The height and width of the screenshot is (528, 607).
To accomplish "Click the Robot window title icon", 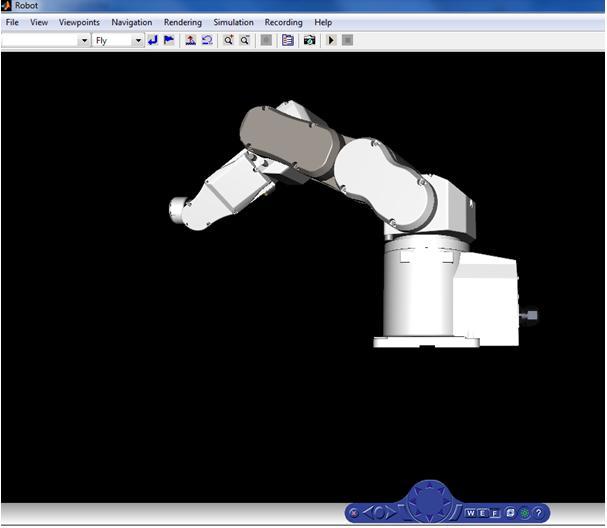I will (x=7, y=5).
